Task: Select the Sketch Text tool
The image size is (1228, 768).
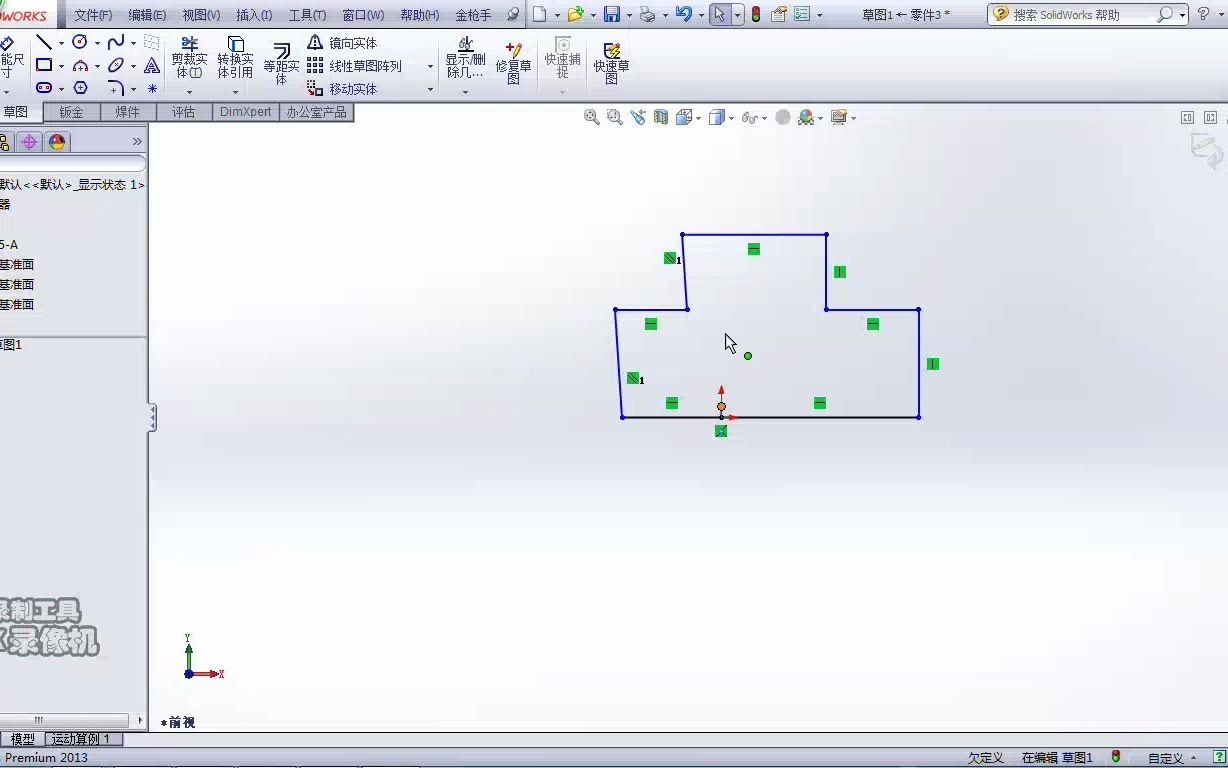Action: point(151,64)
